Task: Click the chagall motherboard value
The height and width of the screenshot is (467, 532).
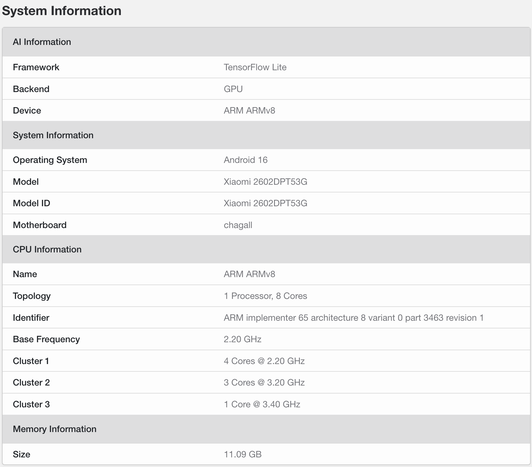Action: click(238, 225)
